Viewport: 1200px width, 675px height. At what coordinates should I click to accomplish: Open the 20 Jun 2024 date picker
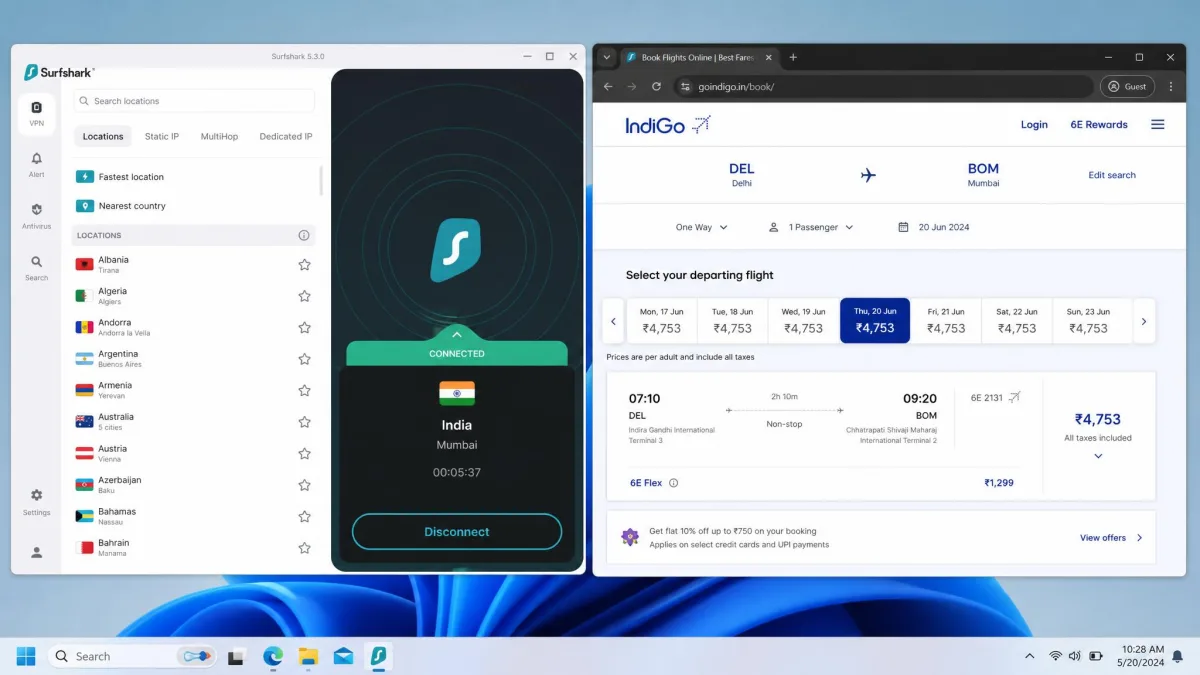pyautogui.click(x=934, y=227)
